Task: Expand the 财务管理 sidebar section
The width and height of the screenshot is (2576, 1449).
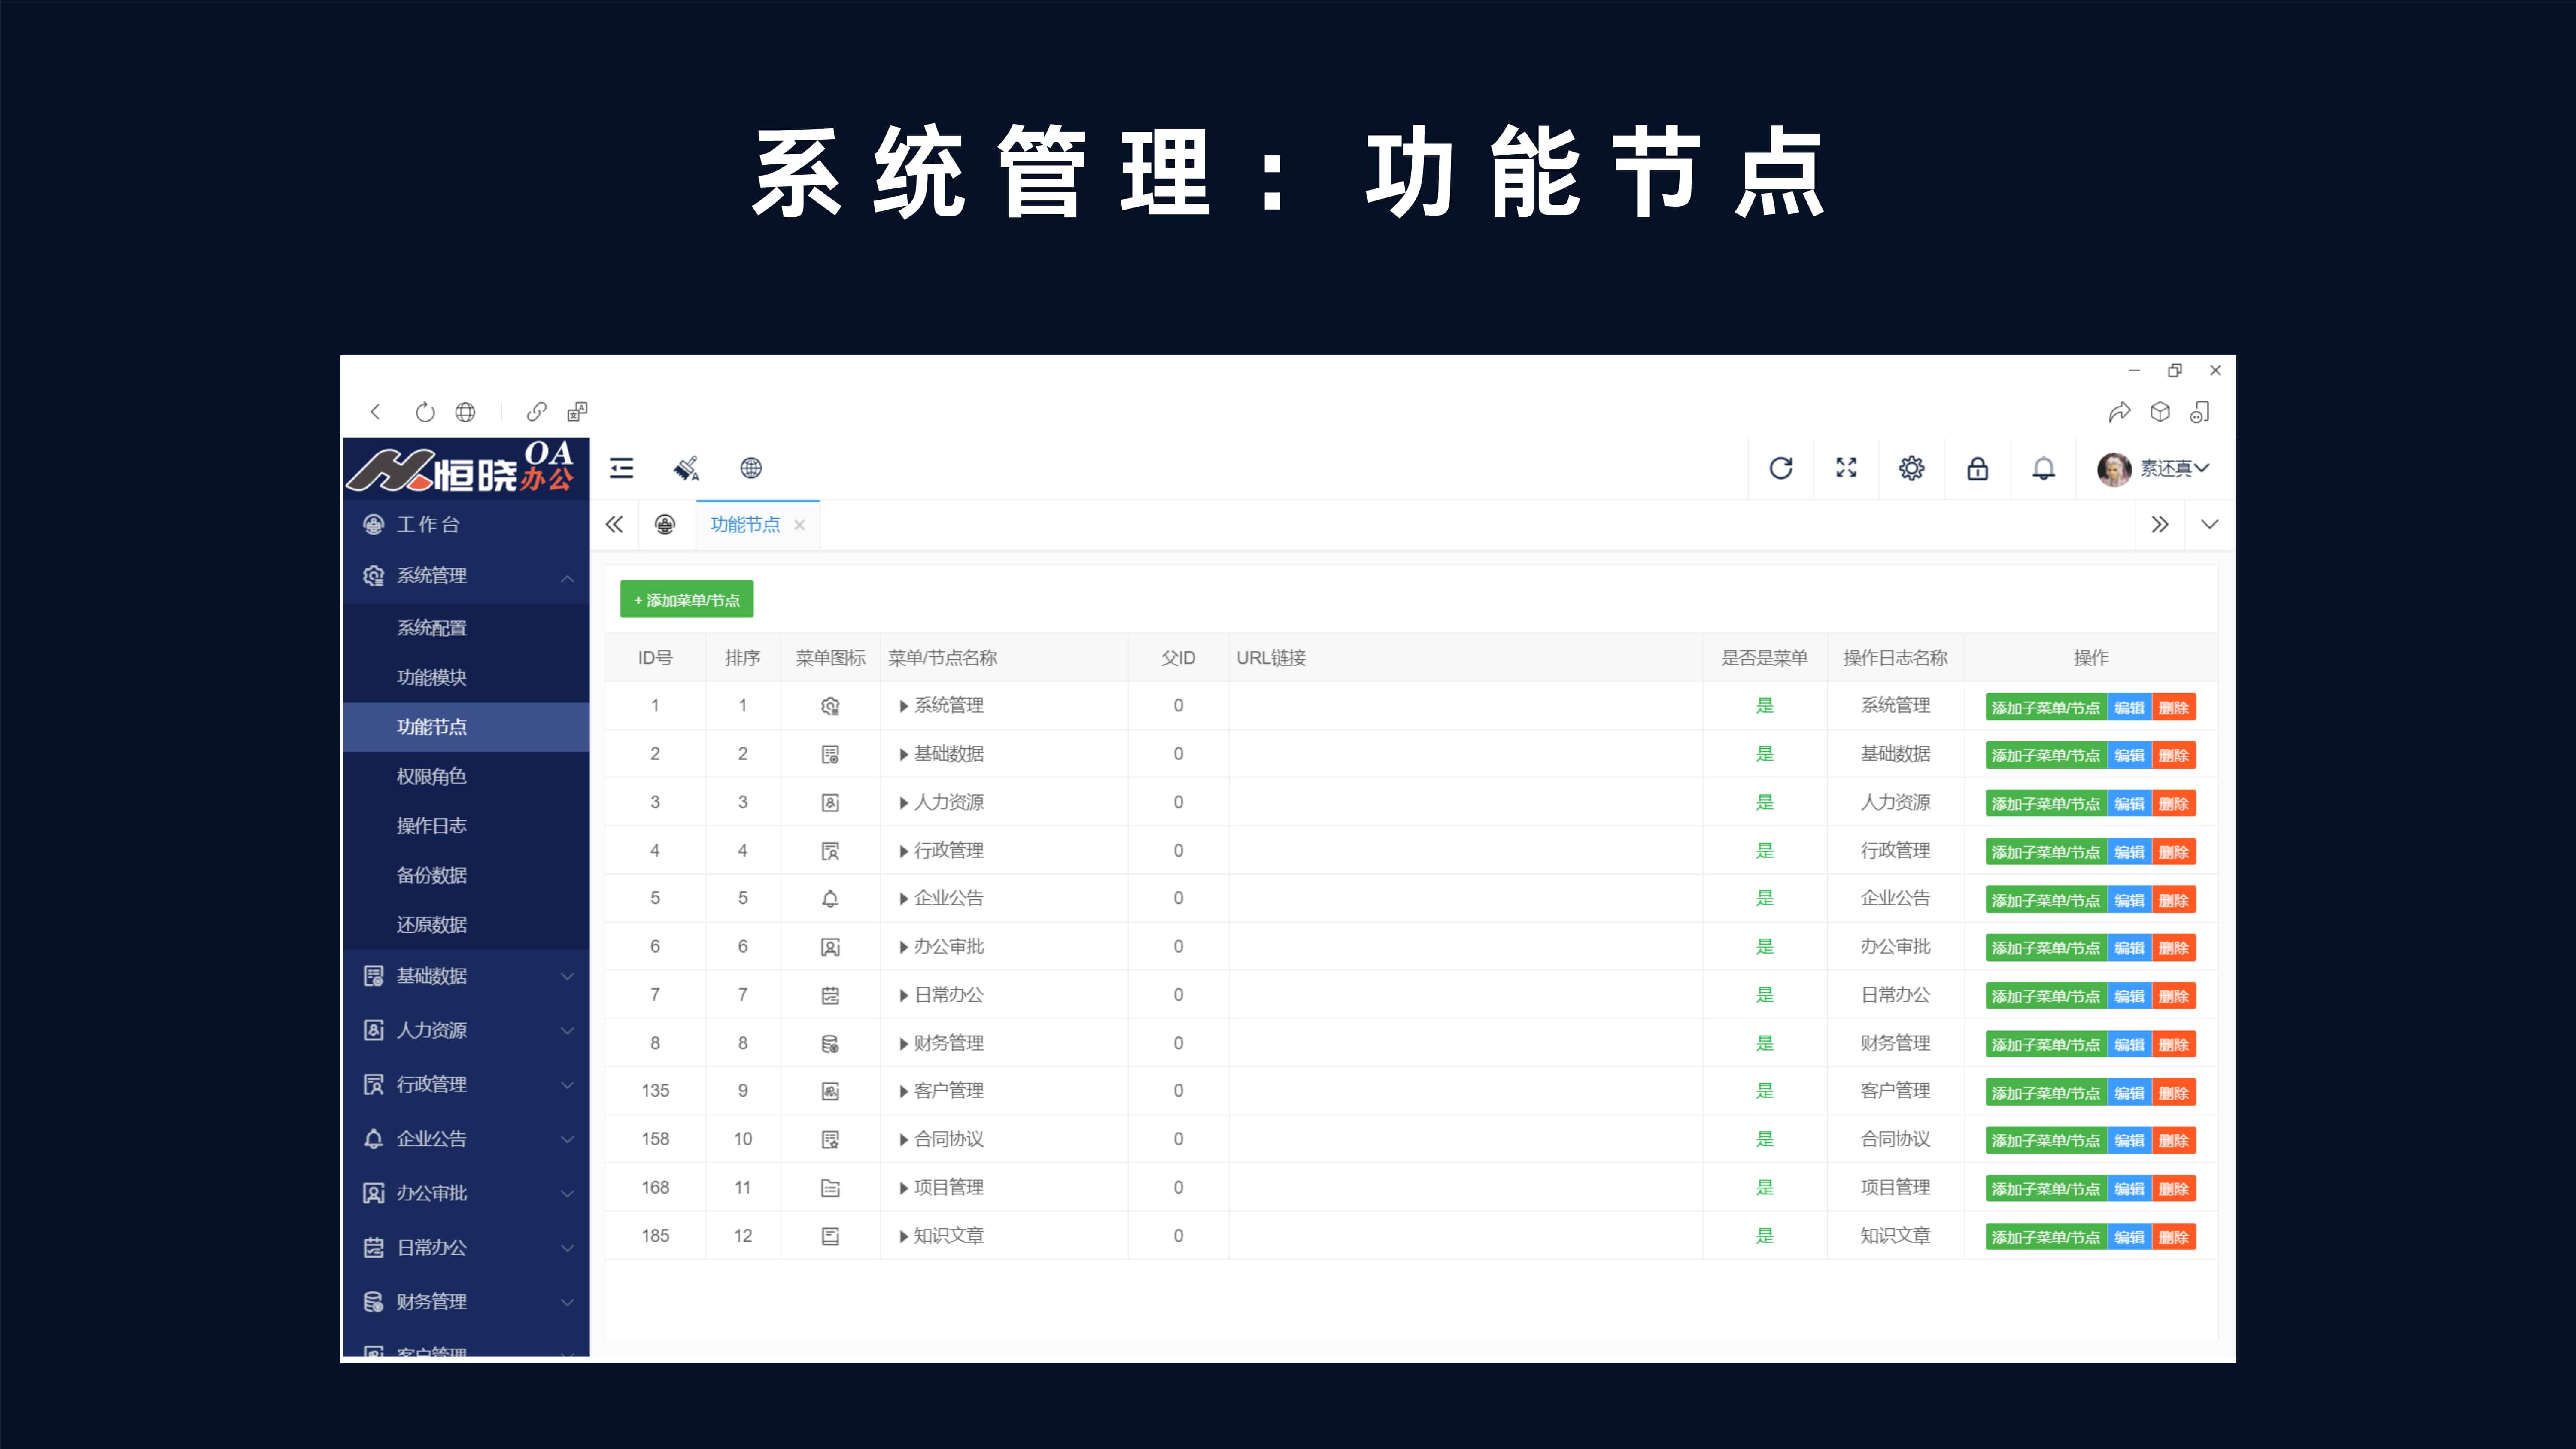Action: (x=567, y=1302)
